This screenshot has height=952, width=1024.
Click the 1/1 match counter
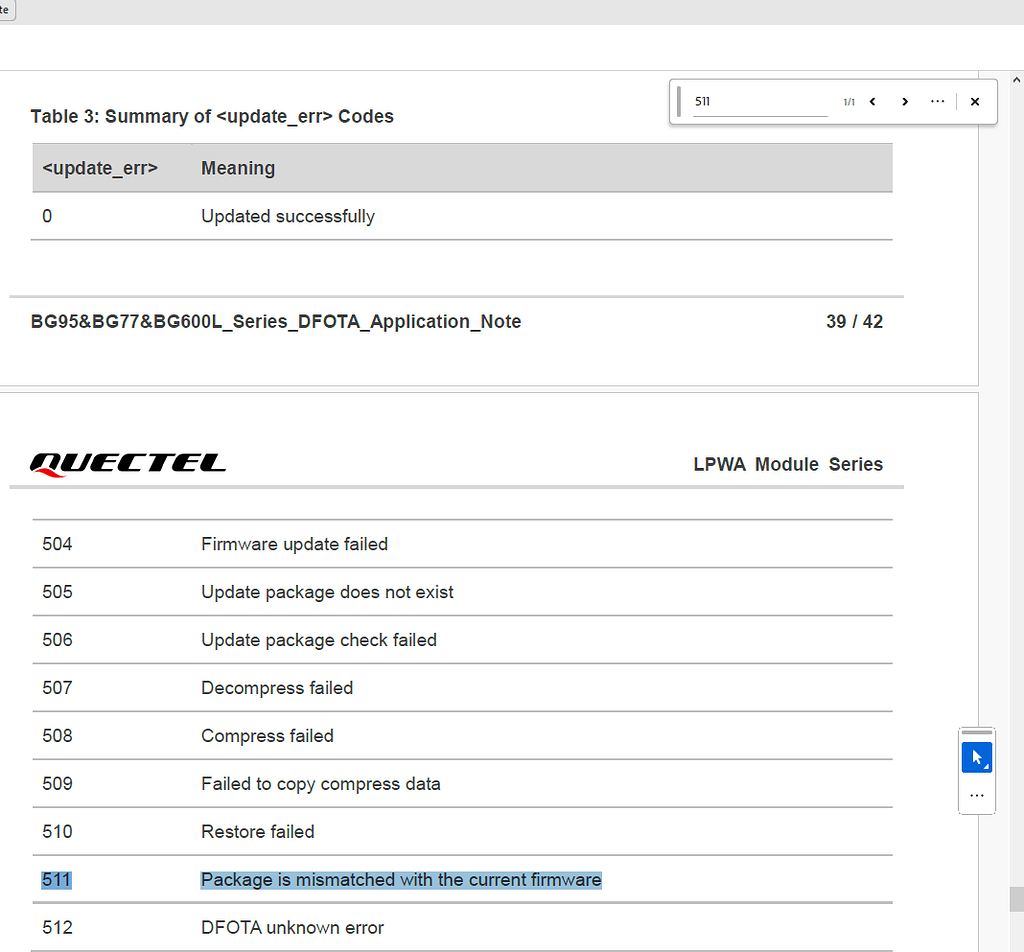pos(848,101)
